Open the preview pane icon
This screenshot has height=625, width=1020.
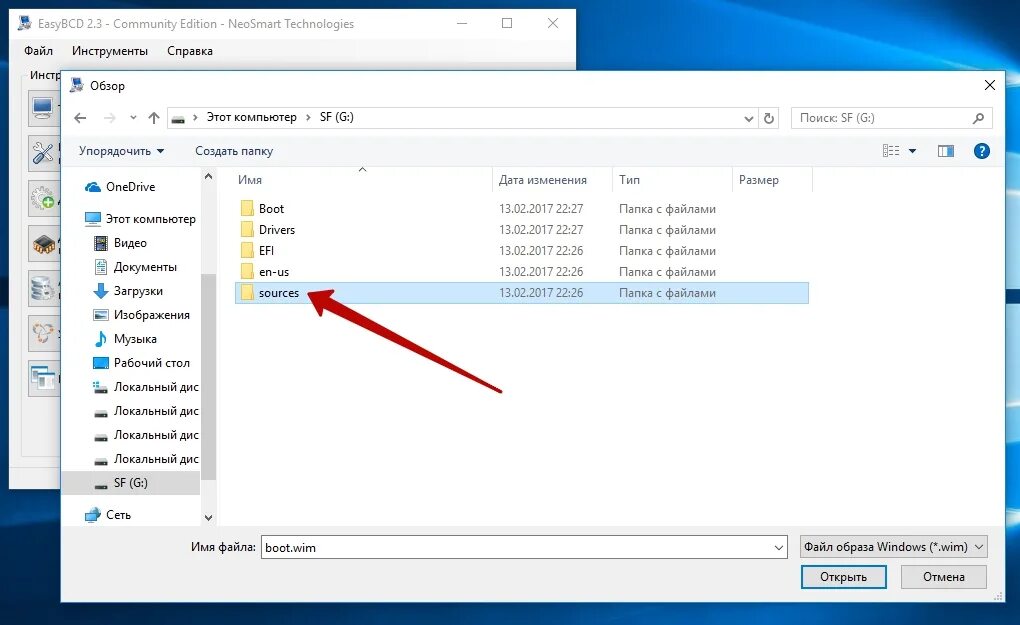click(x=945, y=150)
